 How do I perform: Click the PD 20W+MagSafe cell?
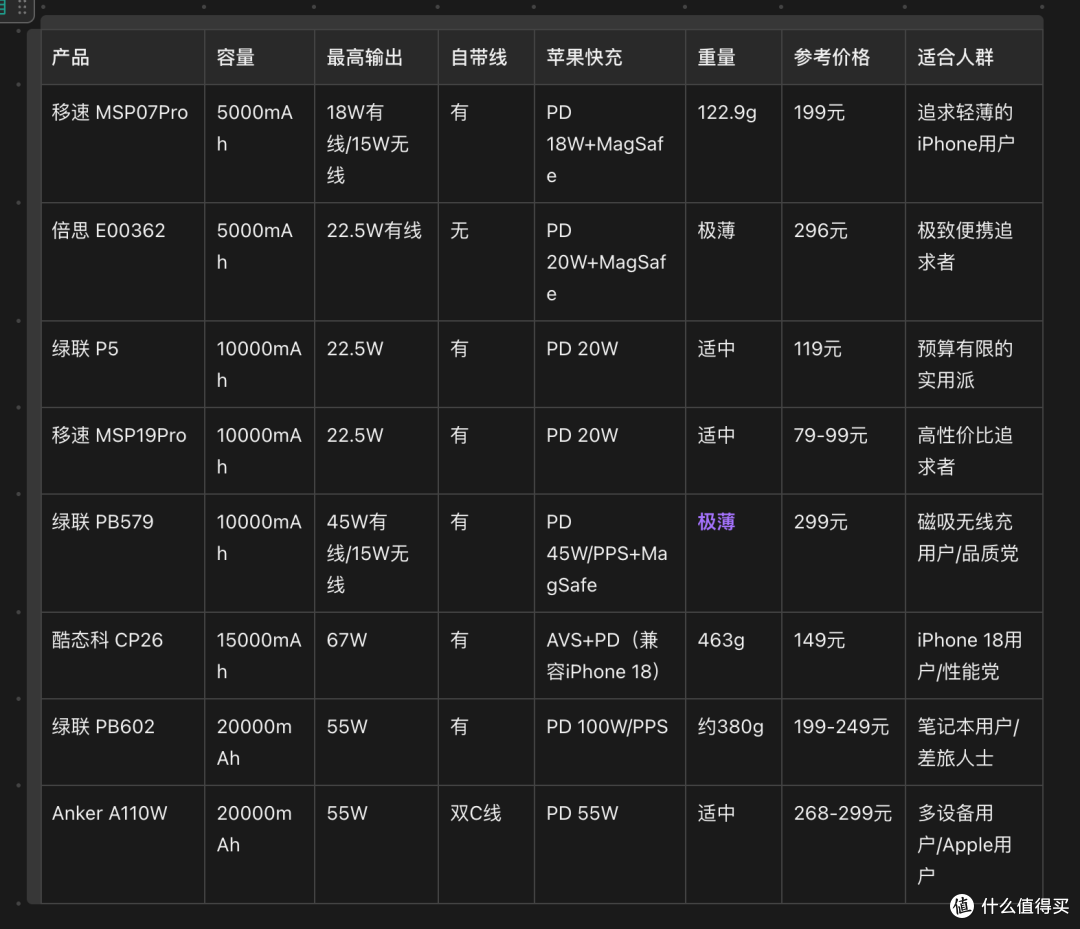pyautogui.click(x=610, y=262)
